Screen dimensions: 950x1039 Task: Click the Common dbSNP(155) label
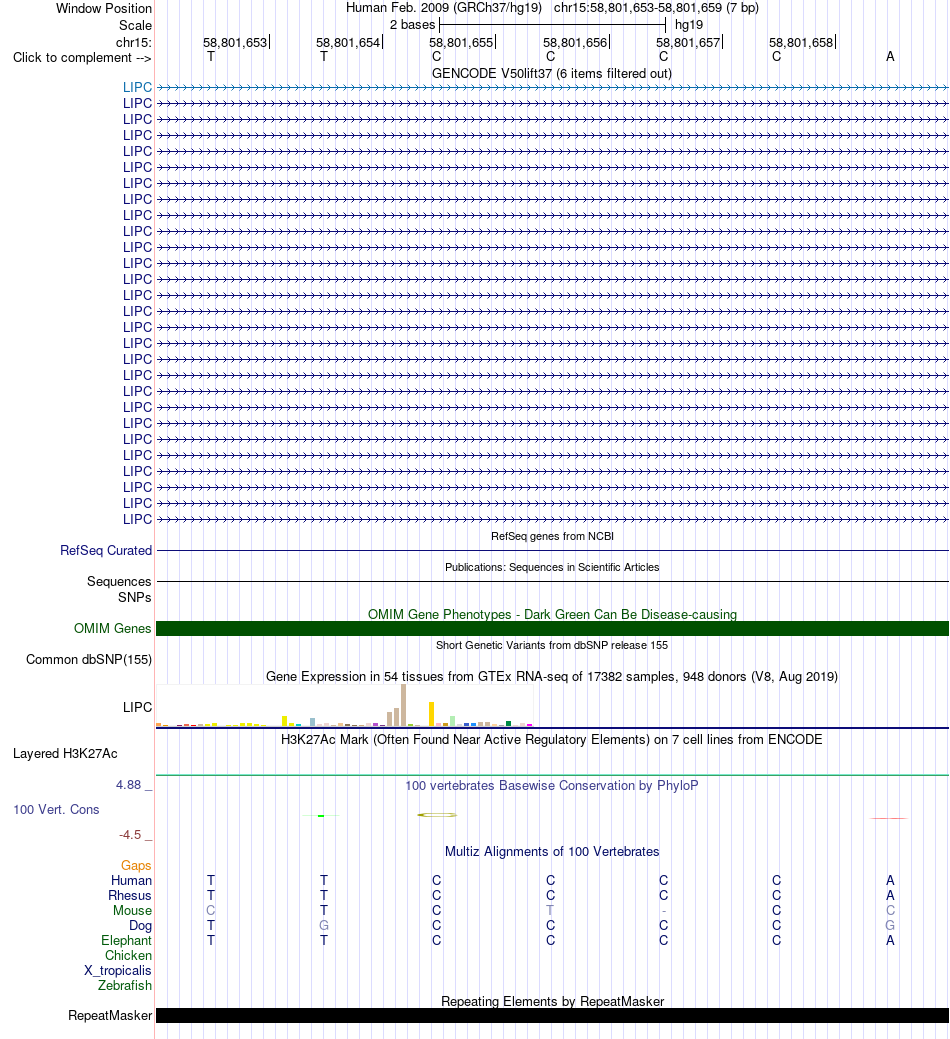89,660
